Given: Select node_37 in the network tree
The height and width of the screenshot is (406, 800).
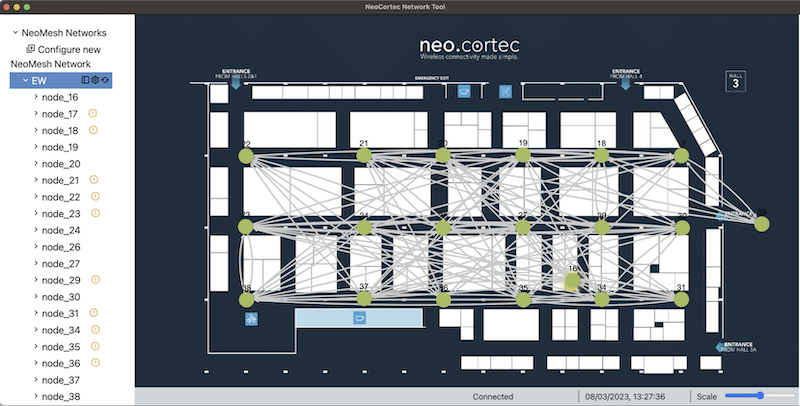Looking at the screenshot, I should tap(60, 380).
